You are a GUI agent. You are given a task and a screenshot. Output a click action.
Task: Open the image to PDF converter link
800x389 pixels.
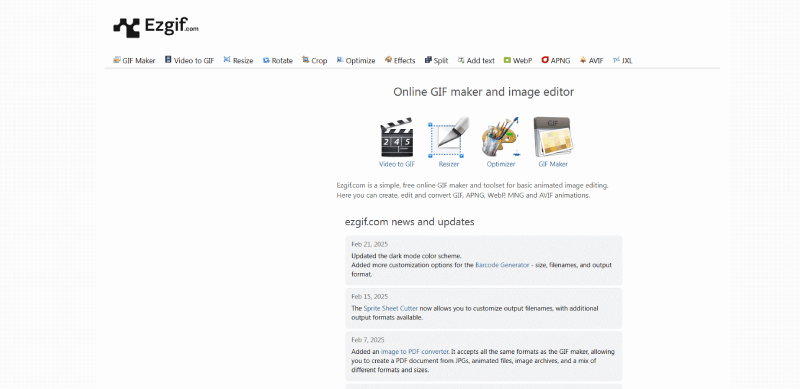coord(415,352)
